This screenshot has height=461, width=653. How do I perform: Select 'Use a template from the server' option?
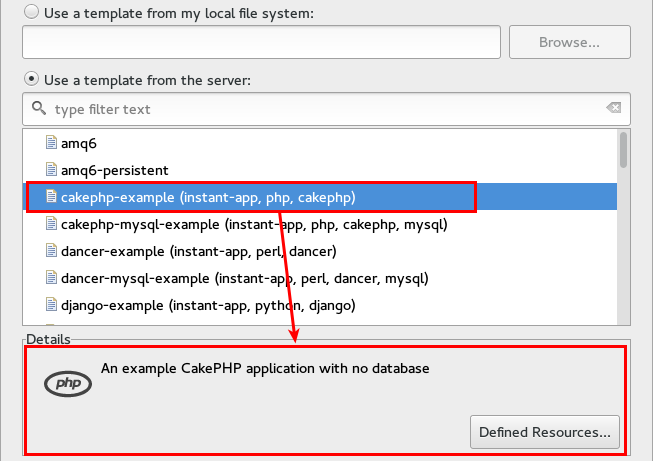[31, 78]
